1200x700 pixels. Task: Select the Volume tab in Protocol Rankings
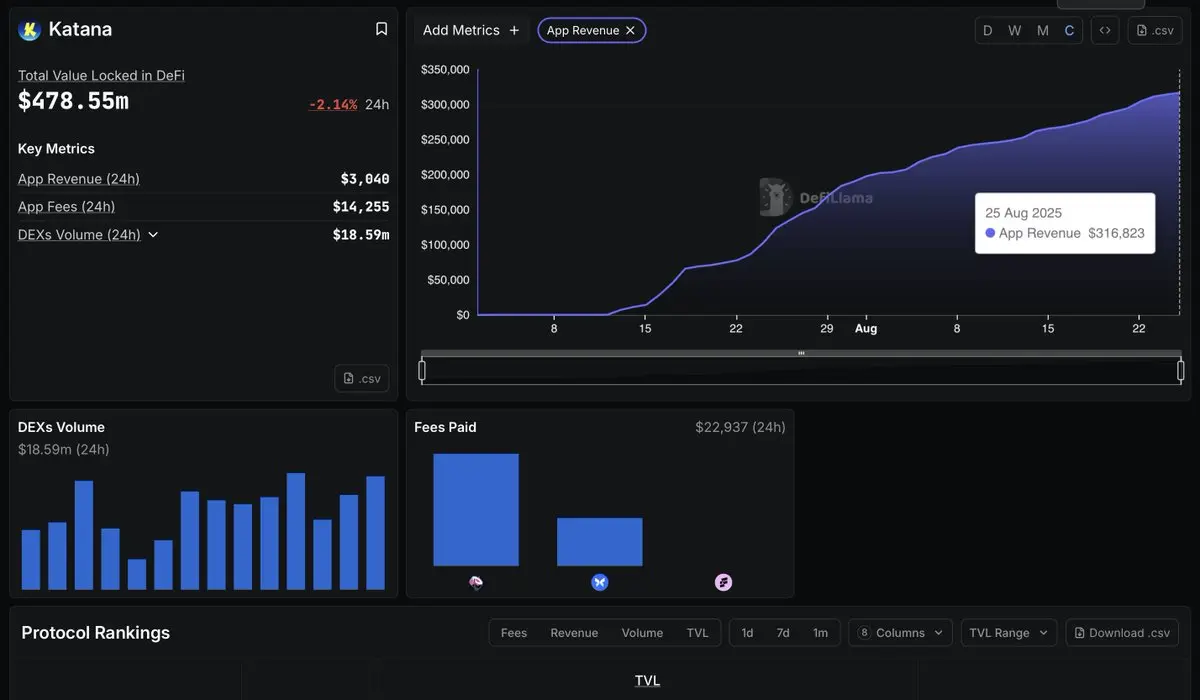642,633
